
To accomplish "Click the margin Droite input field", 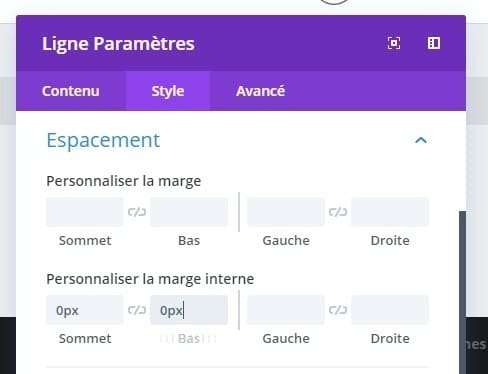I will click(x=390, y=212).
